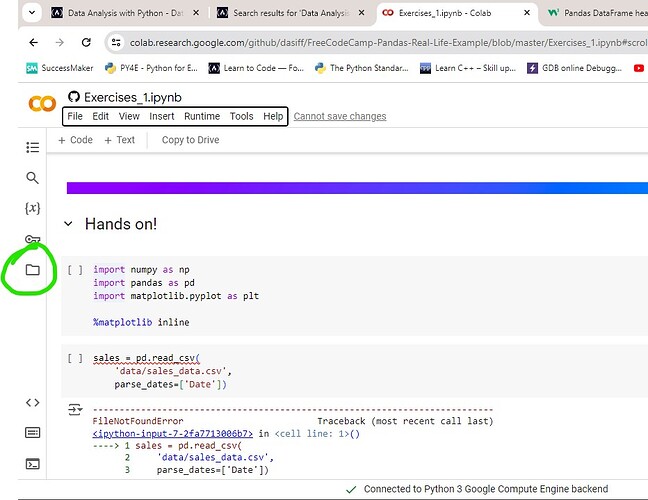Click the Colab logo
Image resolution: width=648 pixels, height=500 pixels.
pyautogui.click(x=42, y=103)
